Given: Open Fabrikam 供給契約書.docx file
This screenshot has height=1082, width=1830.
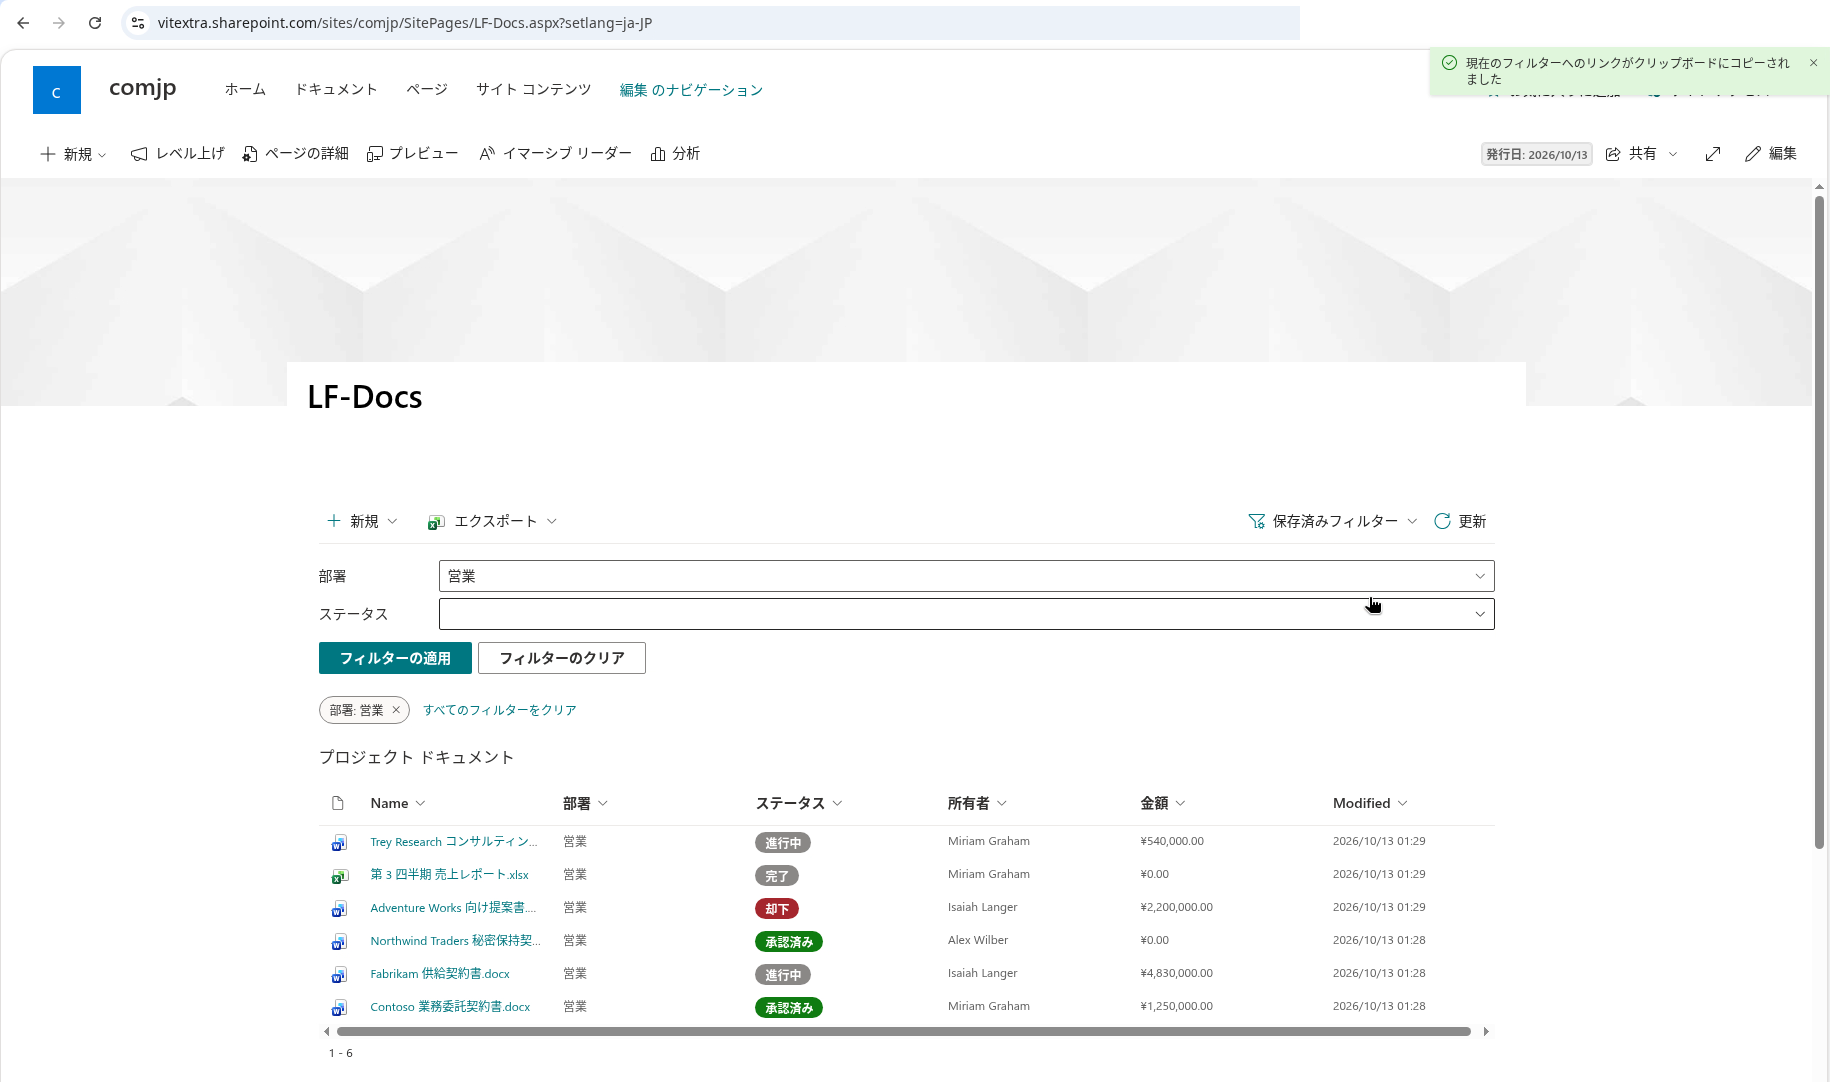Looking at the screenshot, I should click(x=440, y=974).
